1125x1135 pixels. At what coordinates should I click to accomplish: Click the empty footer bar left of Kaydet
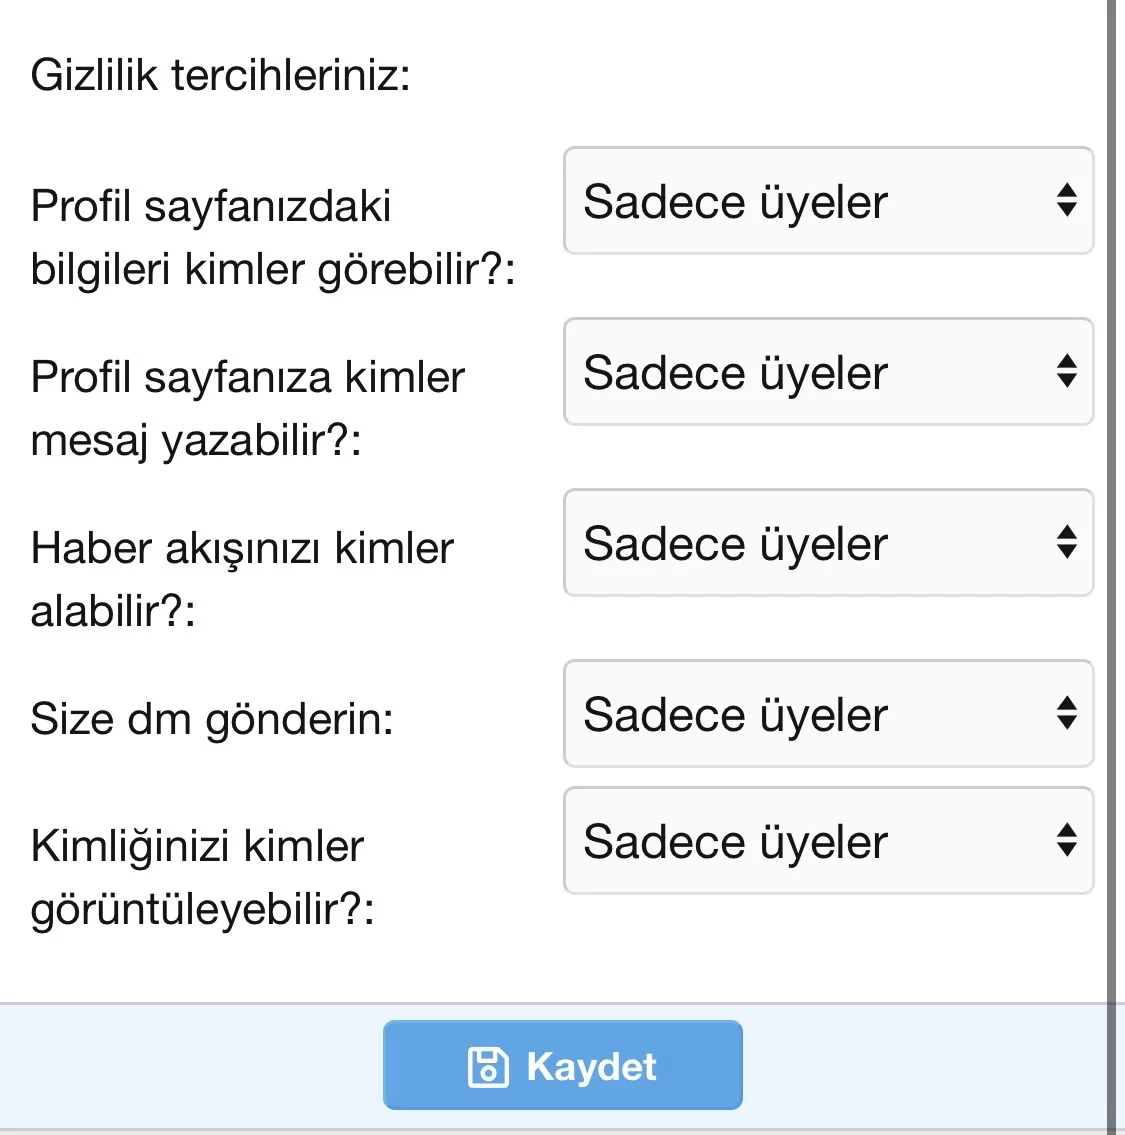click(190, 1066)
